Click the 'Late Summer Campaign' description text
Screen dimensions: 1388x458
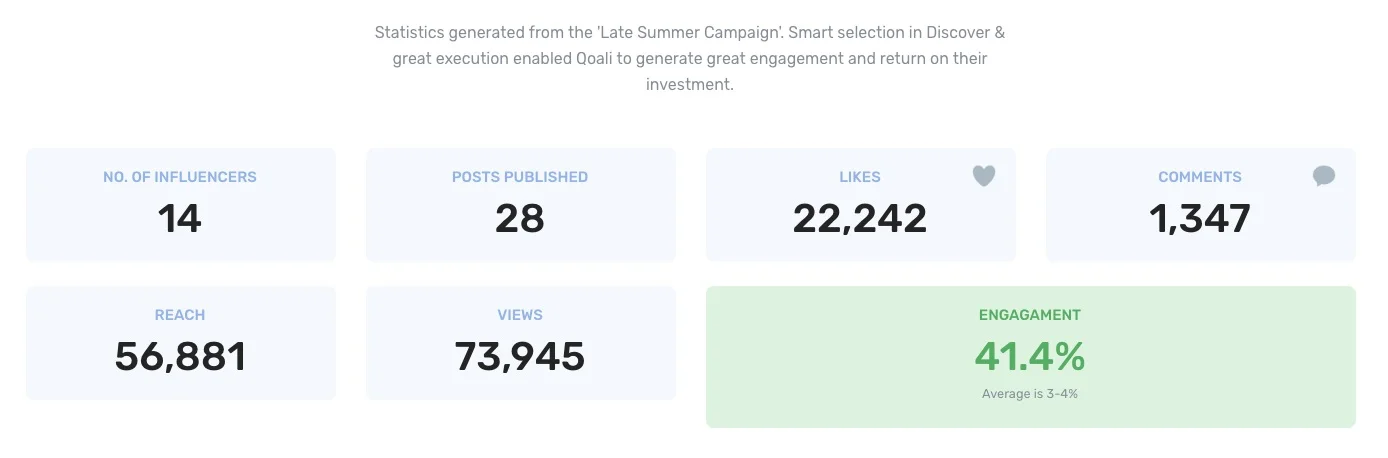[690, 58]
